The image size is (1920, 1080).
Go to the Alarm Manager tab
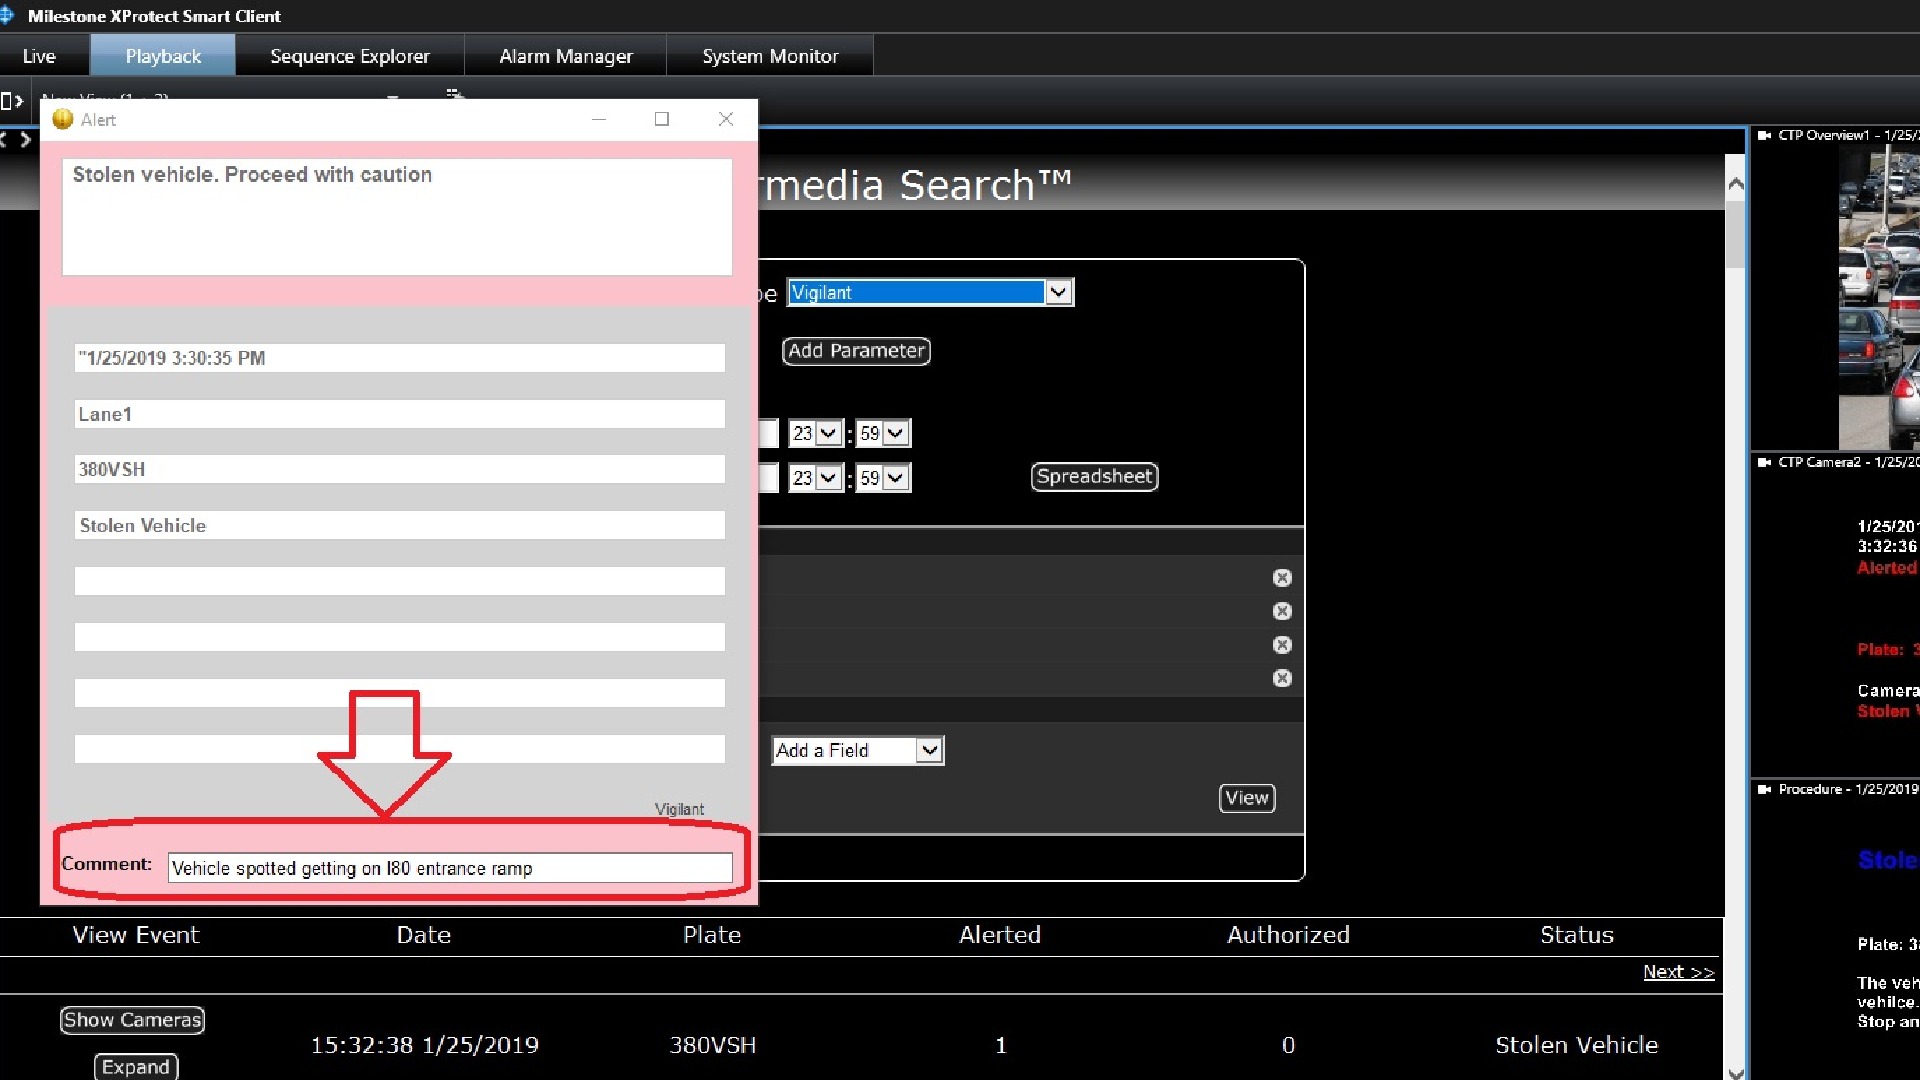[x=566, y=56]
